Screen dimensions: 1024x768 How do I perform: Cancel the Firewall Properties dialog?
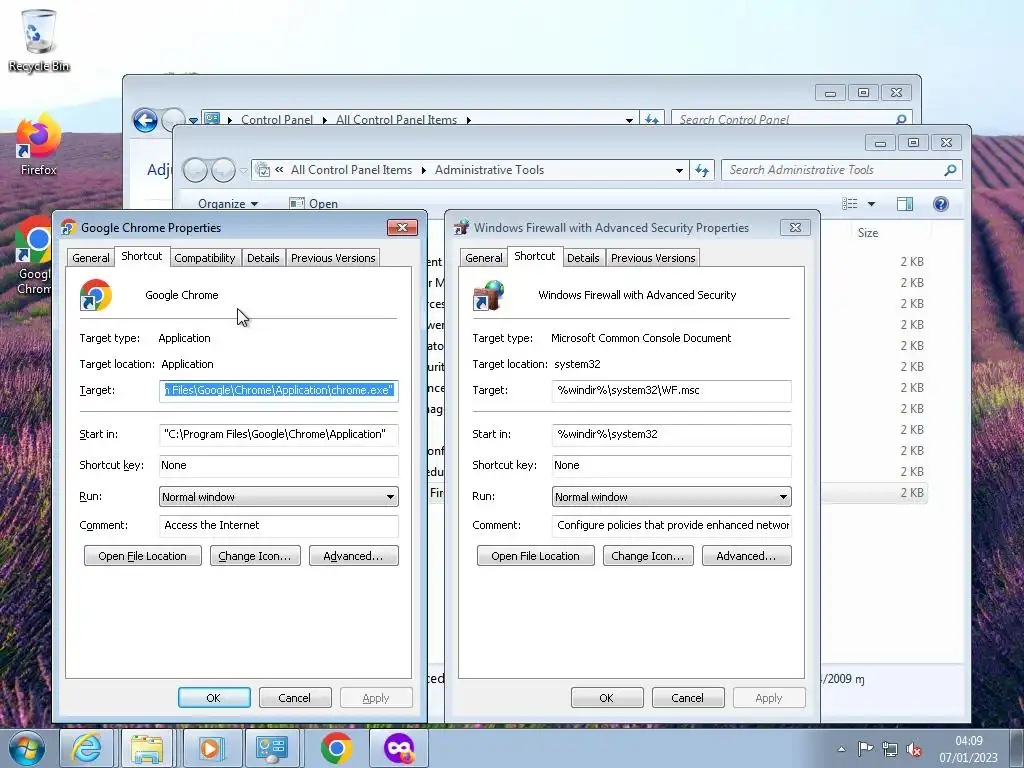point(688,698)
